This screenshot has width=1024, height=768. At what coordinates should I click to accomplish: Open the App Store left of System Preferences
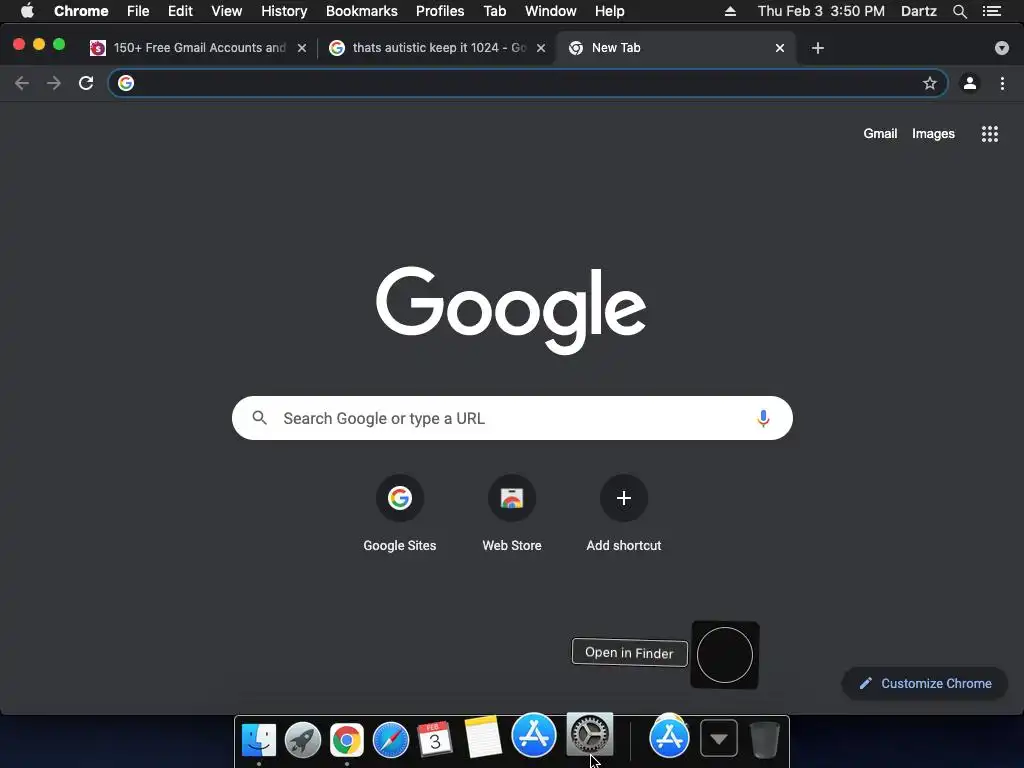(534, 735)
